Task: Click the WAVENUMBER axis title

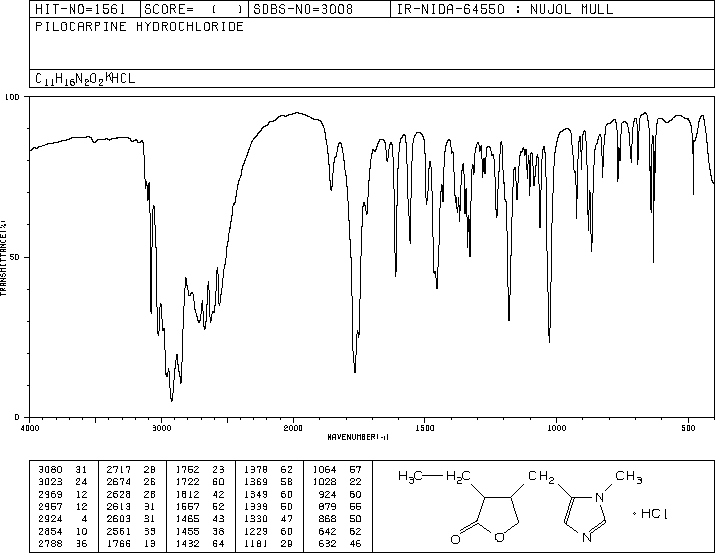Action: pyautogui.click(x=358, y=437)
